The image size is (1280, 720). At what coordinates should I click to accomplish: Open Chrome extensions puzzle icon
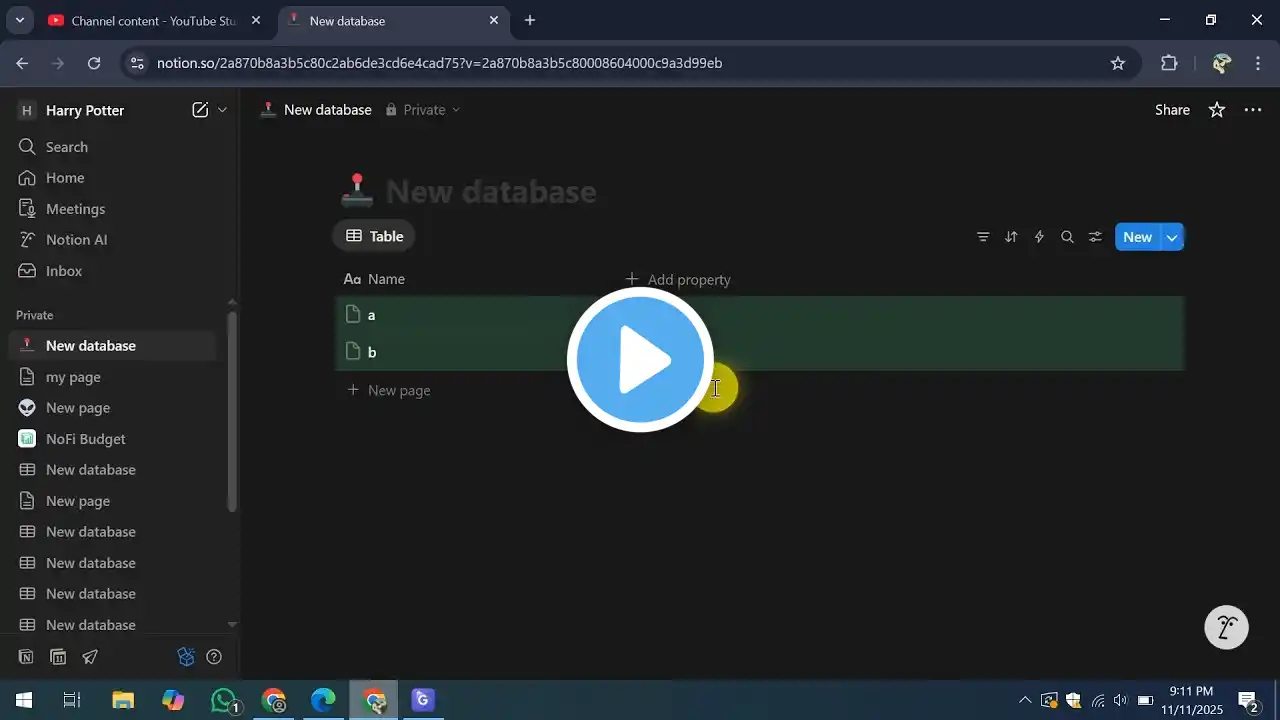1169,63
